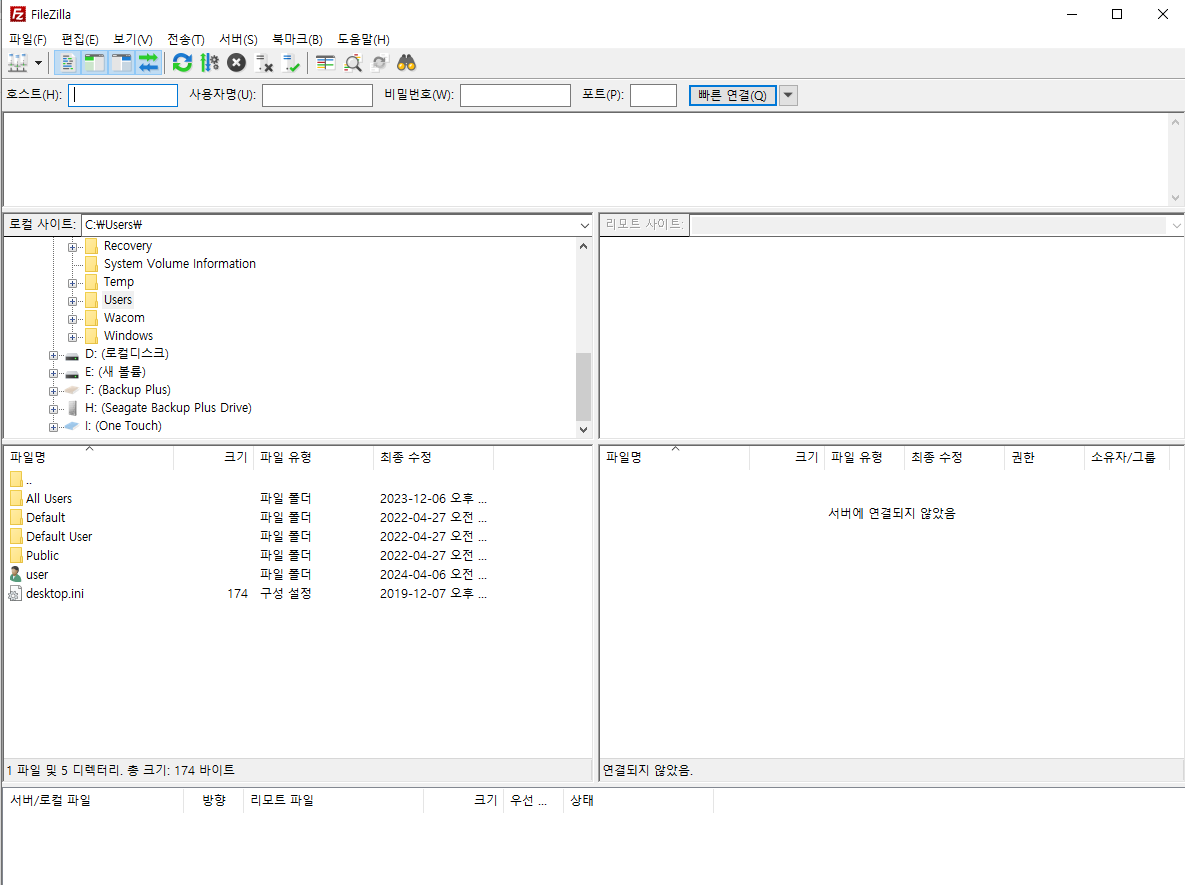
Task: Toggle the message log display
Action: tap(67, 63)
